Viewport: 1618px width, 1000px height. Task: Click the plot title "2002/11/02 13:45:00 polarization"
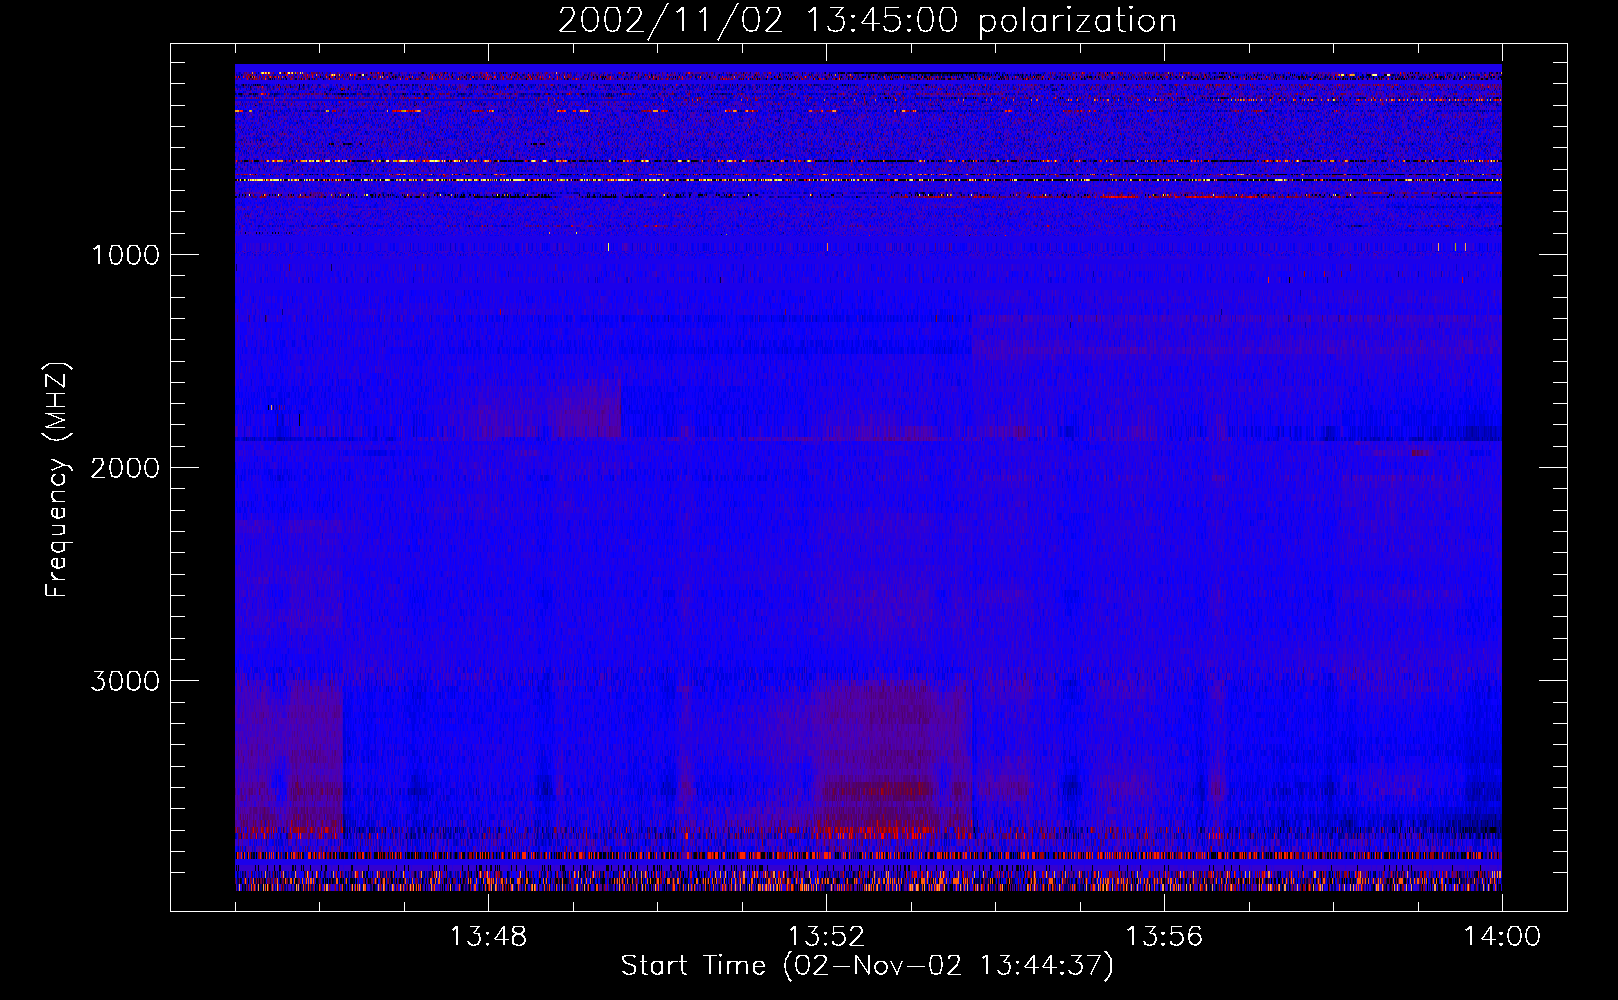[x=867, y=21]
